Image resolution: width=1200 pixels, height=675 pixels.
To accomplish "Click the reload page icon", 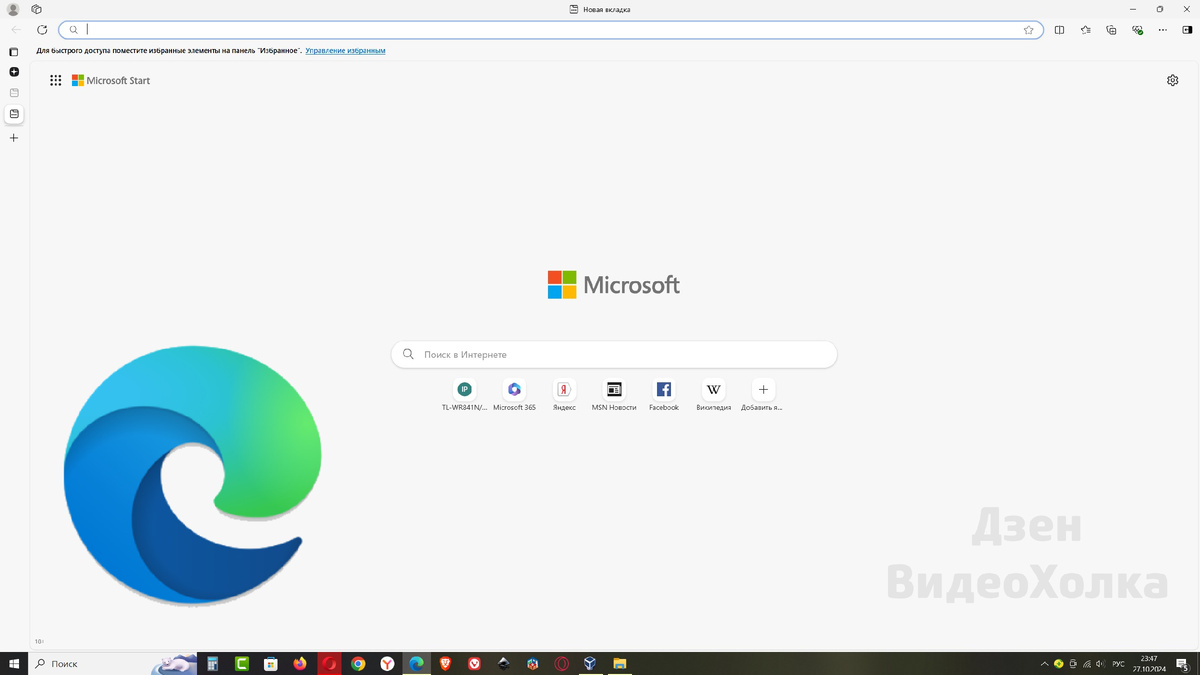I will point(40,30).
